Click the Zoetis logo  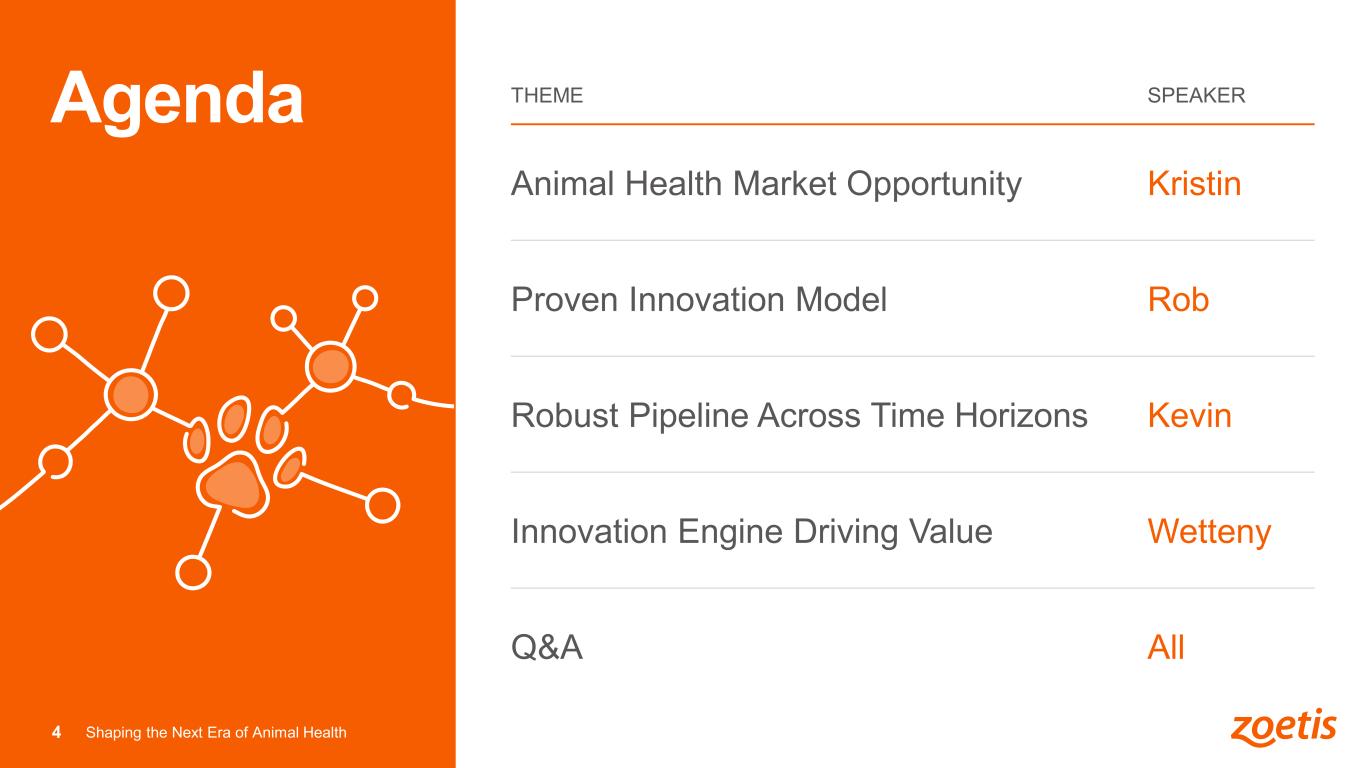point(1283,729)
